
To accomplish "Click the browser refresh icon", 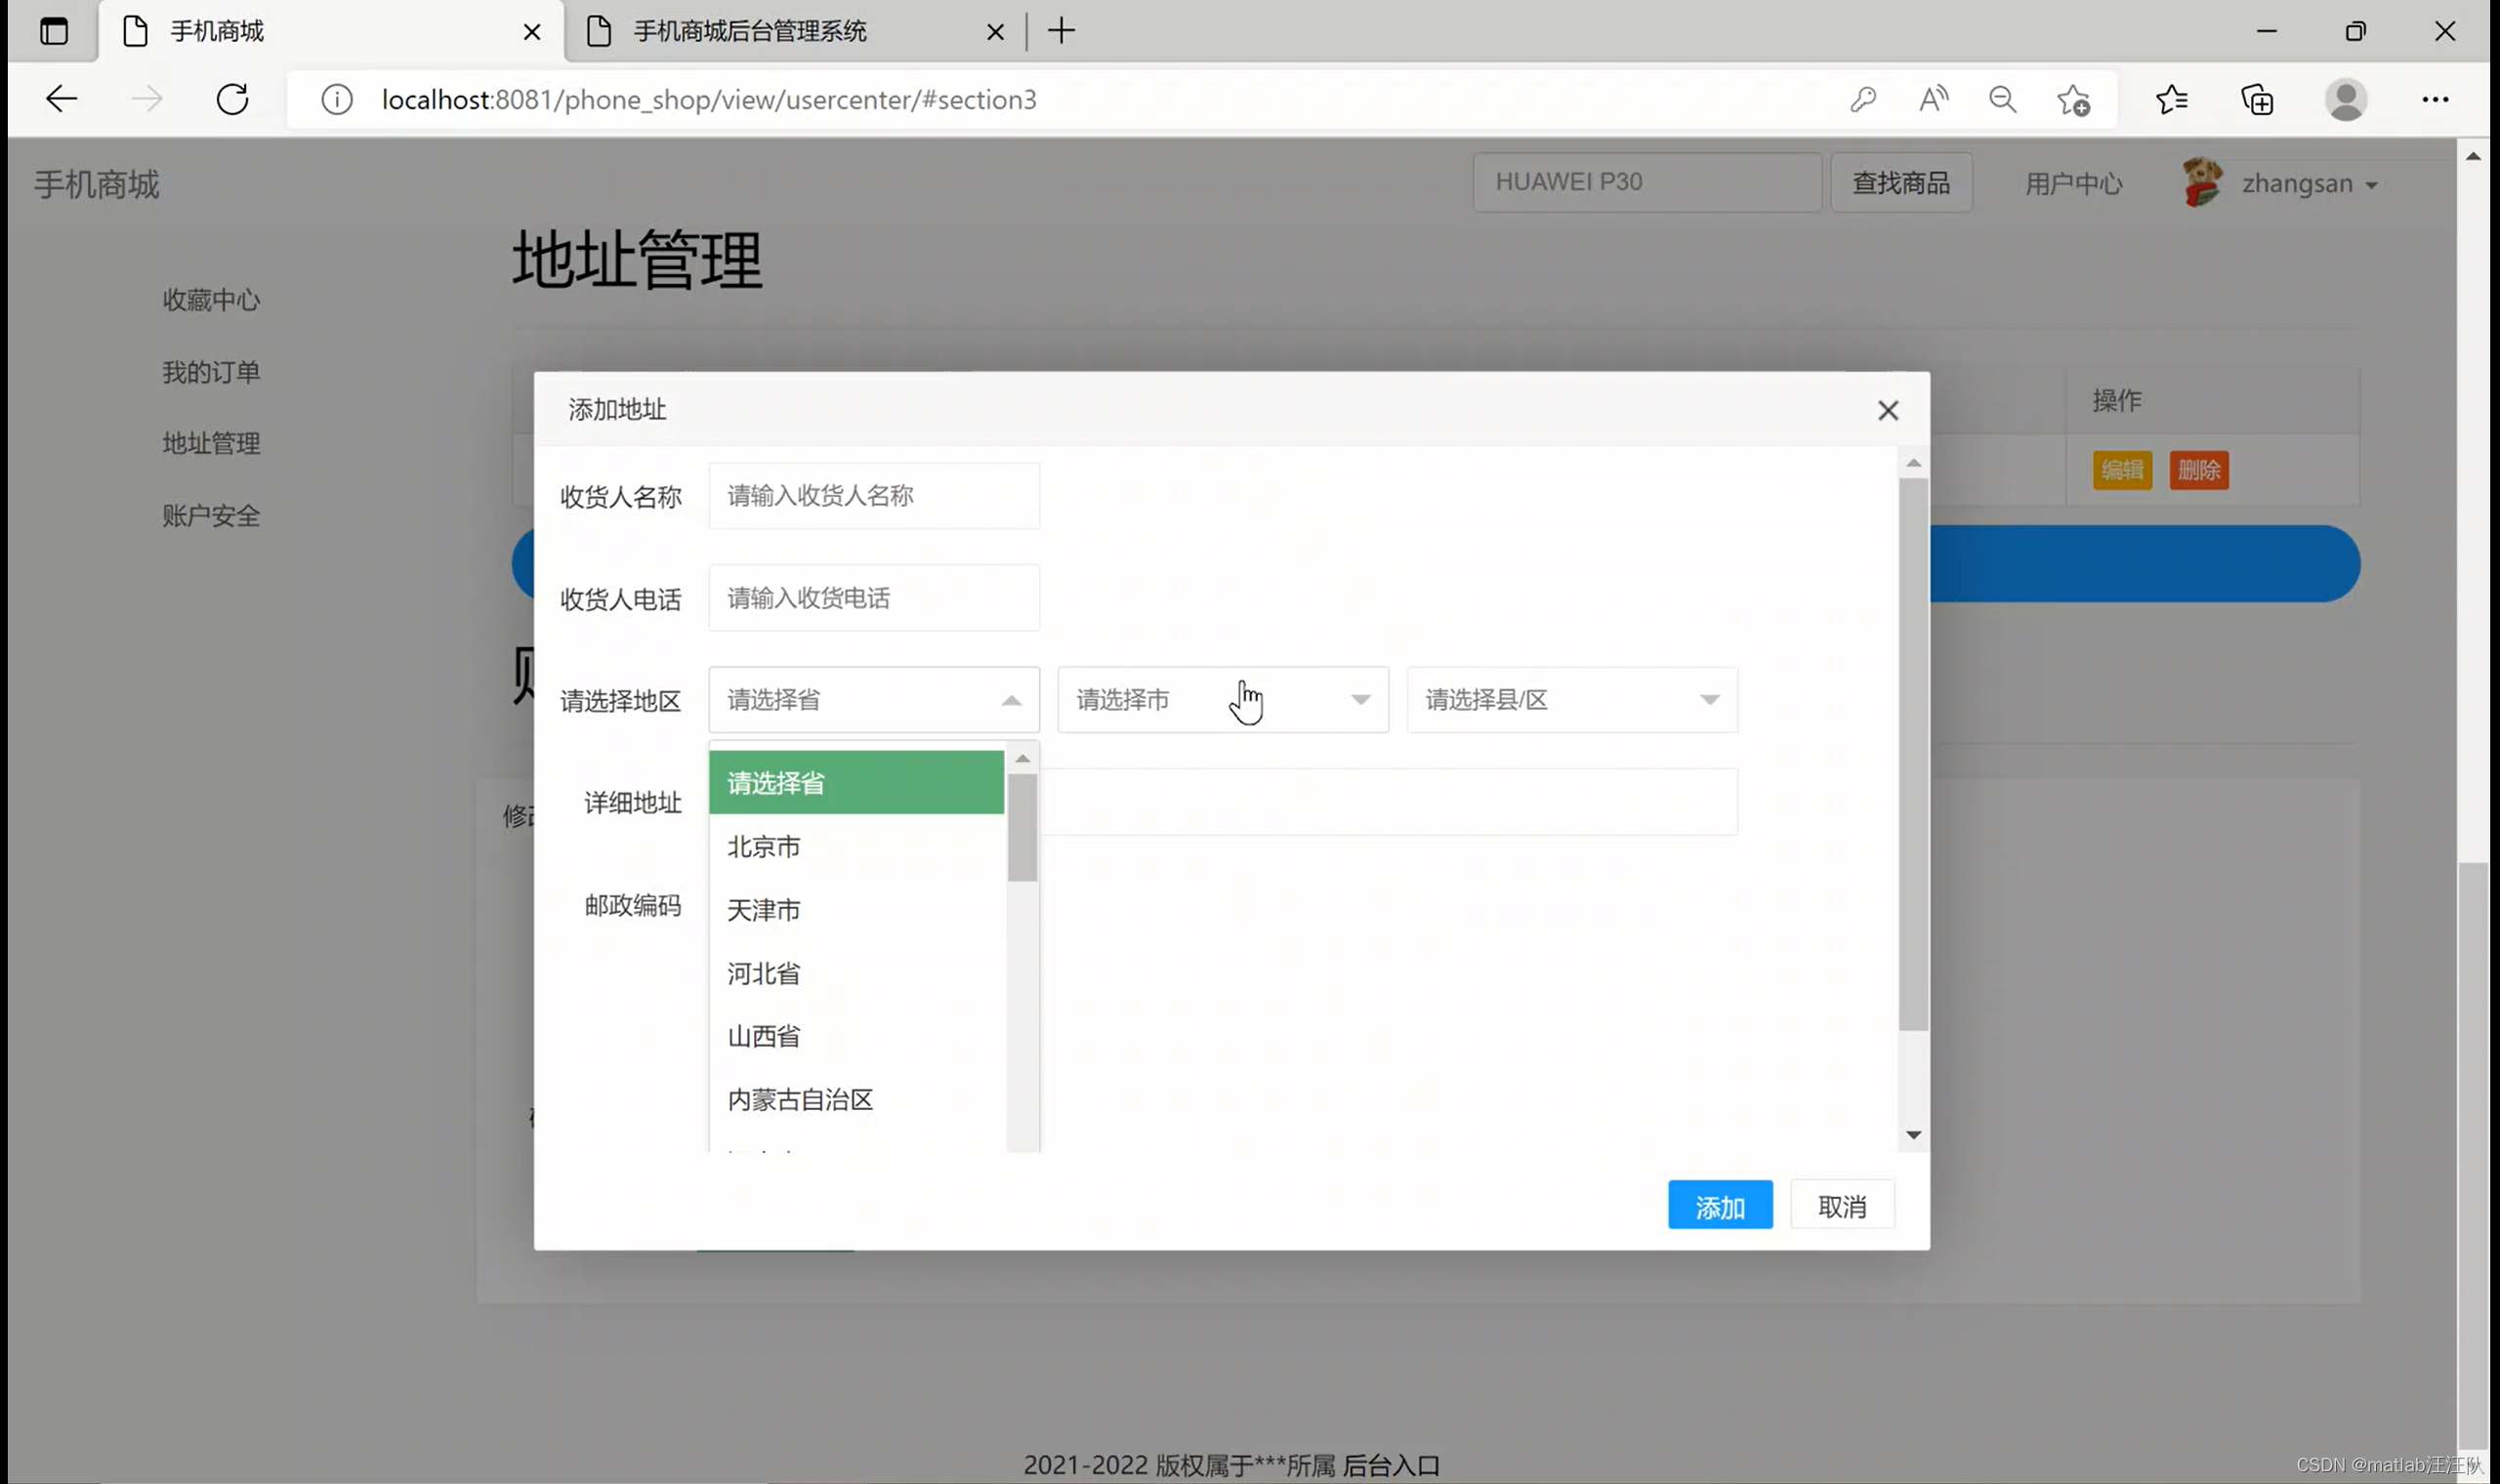I will pos(232,99).
